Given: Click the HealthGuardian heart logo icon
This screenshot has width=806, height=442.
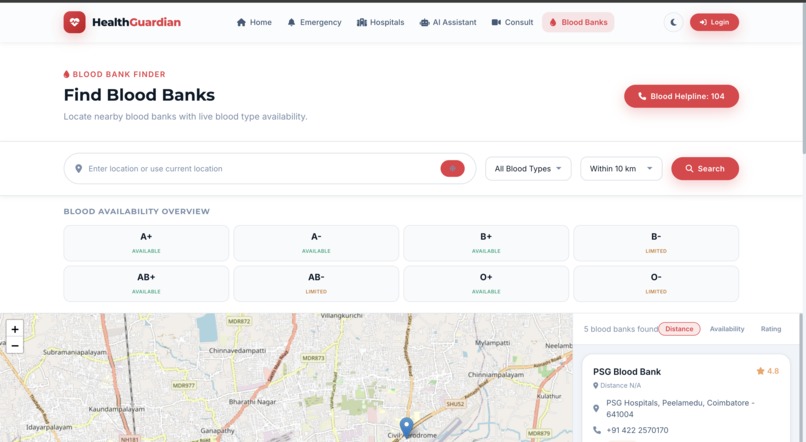Looking at the screenshot, I should (75, 22).
